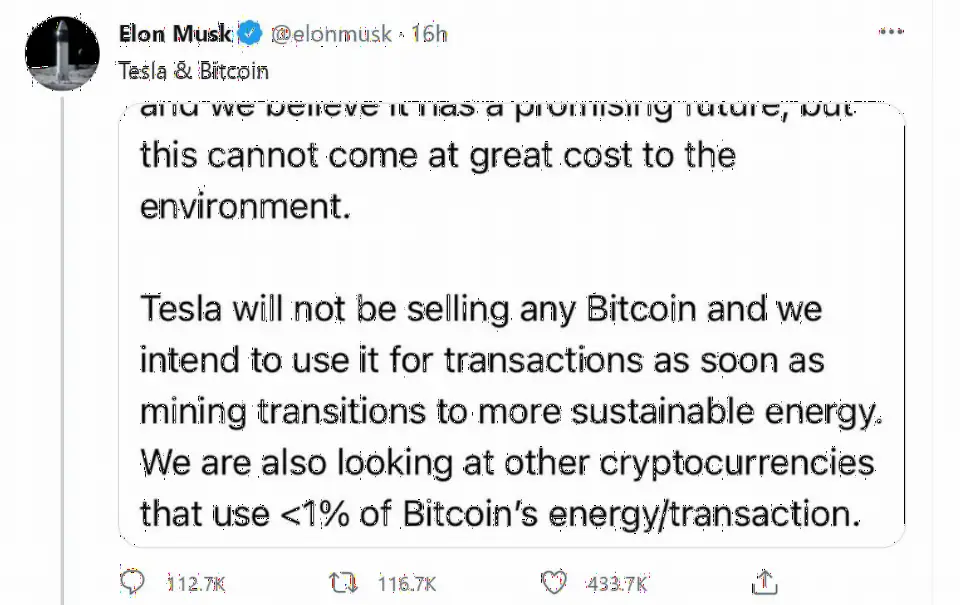Click the 116.7K retweets count

click(x=407, y=584)
